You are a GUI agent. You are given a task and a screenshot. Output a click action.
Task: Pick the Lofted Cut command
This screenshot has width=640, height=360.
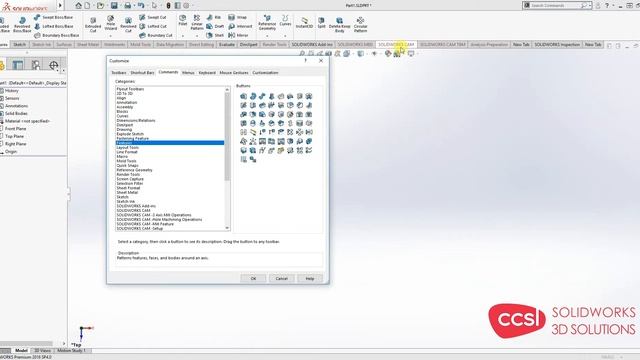click(153, 26)
